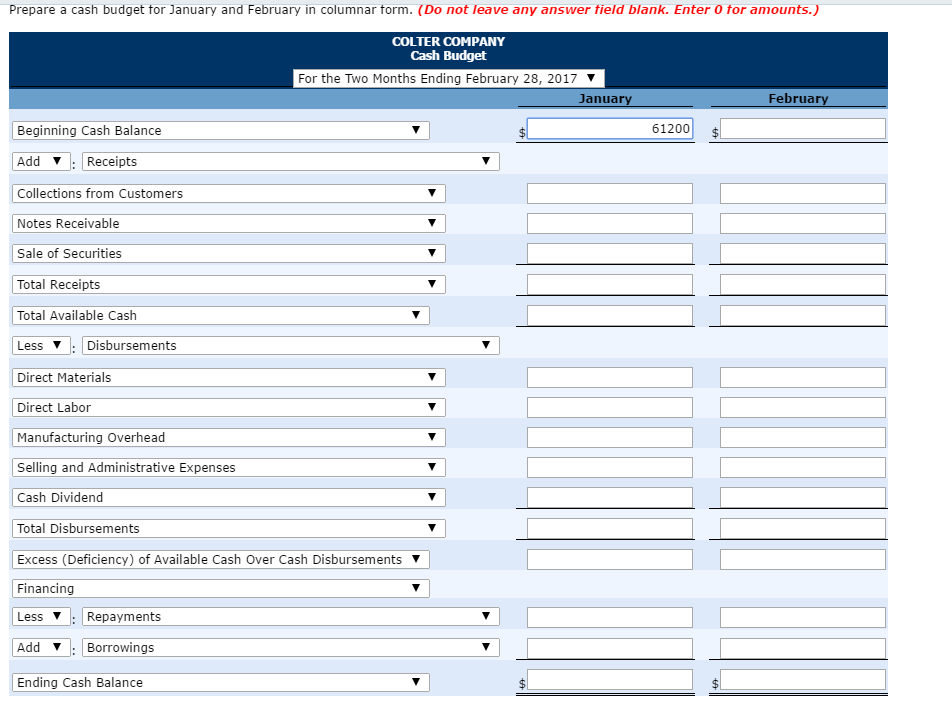Click January Beginning Cash Balance field showing 61200
This screenshot has width=952, height=726.
tap(610, 129)
